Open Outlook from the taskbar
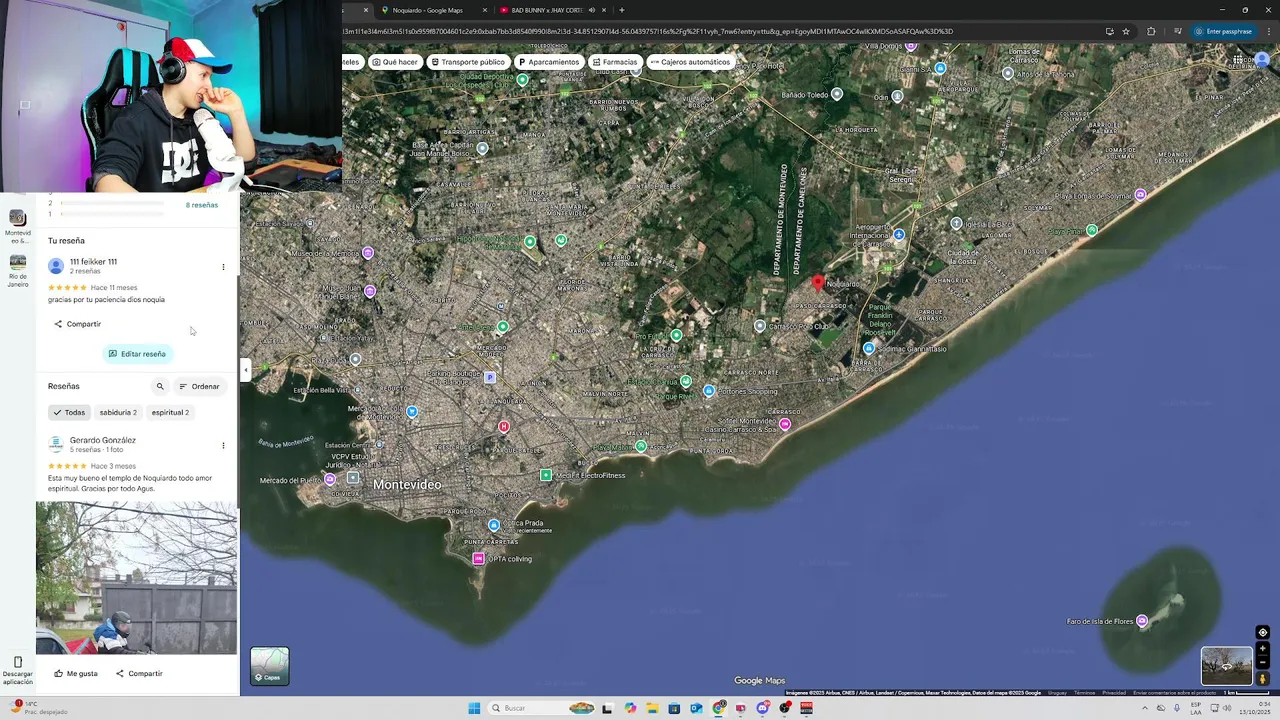The height and width of the screenshot is (720, 1280). pos(696,708)
